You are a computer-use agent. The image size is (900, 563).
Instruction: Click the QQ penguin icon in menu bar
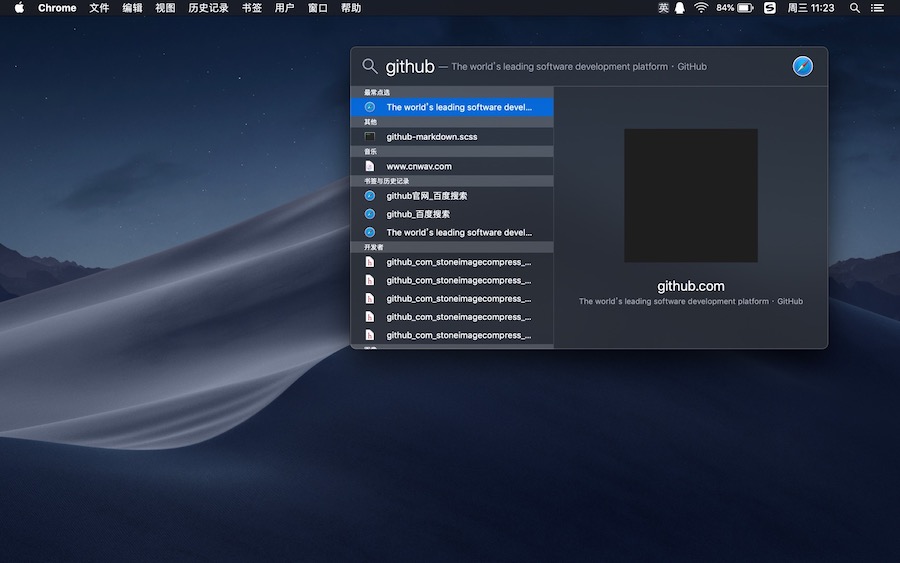coord(680,8)
